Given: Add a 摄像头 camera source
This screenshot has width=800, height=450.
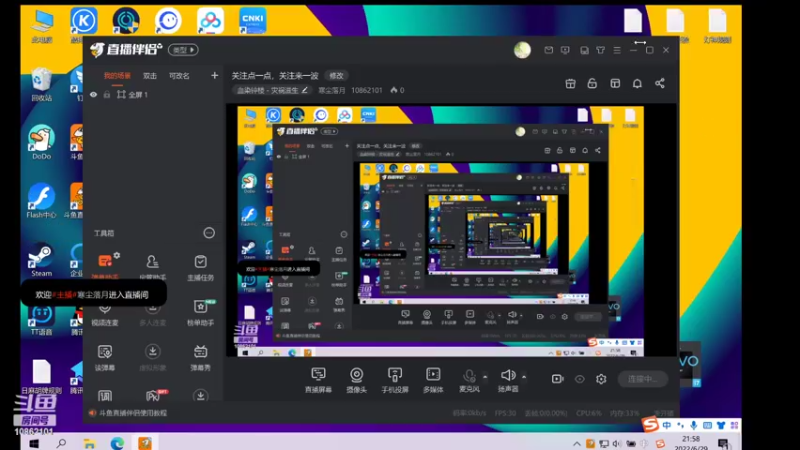Looking at the screenshot, I should point(357,380).
